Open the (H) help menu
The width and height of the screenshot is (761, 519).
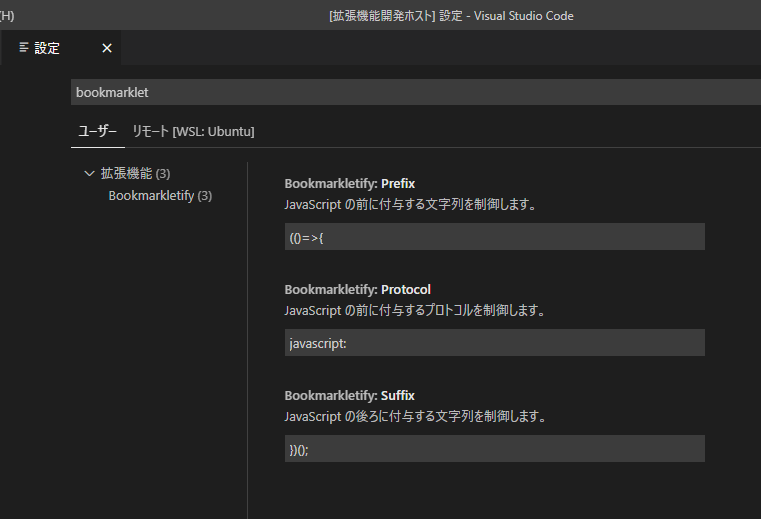tap(7, 16)
